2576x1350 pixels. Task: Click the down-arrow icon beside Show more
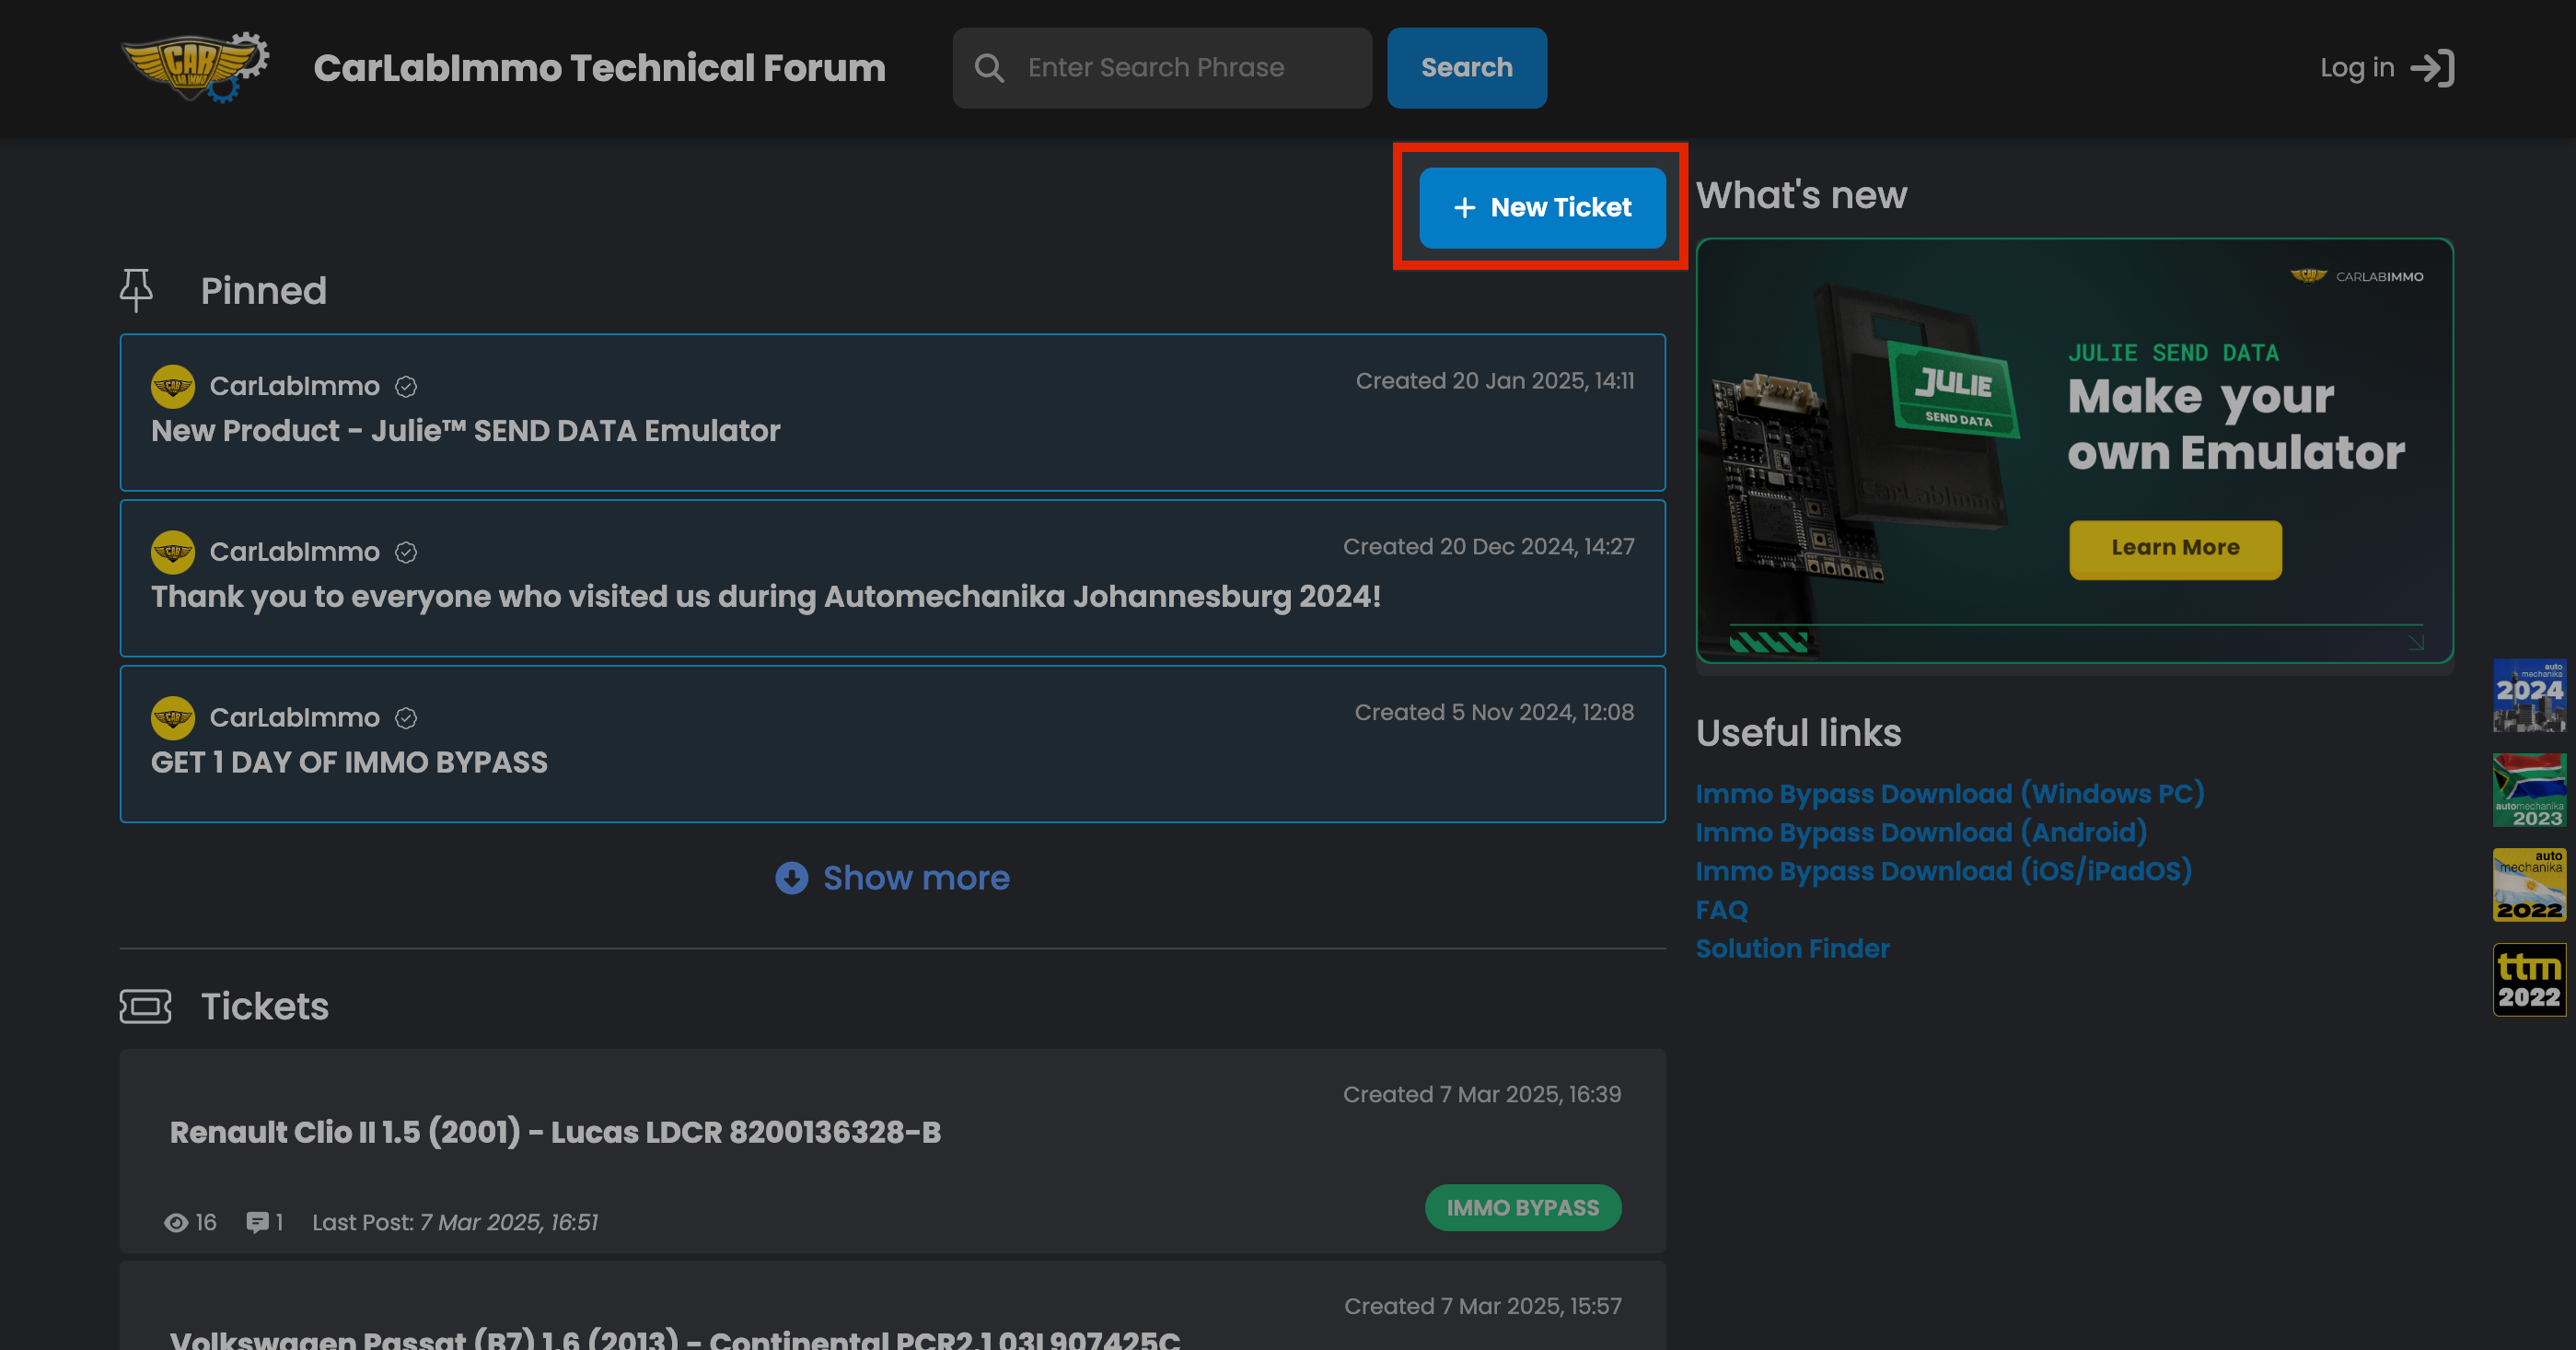click(x=792, y=878)
